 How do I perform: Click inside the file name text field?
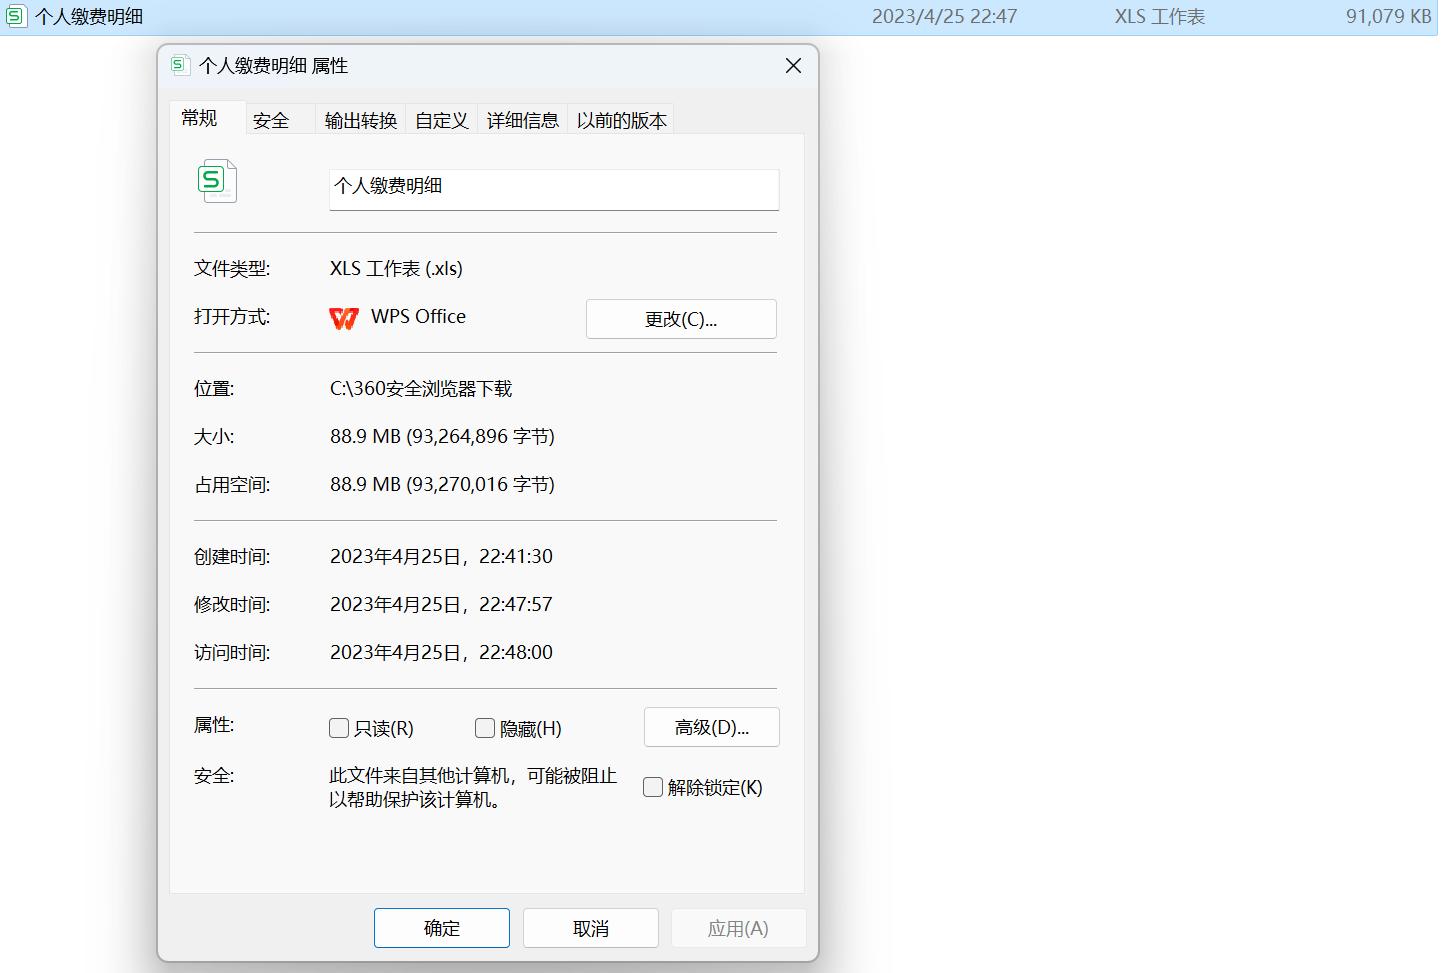point(553,189)
